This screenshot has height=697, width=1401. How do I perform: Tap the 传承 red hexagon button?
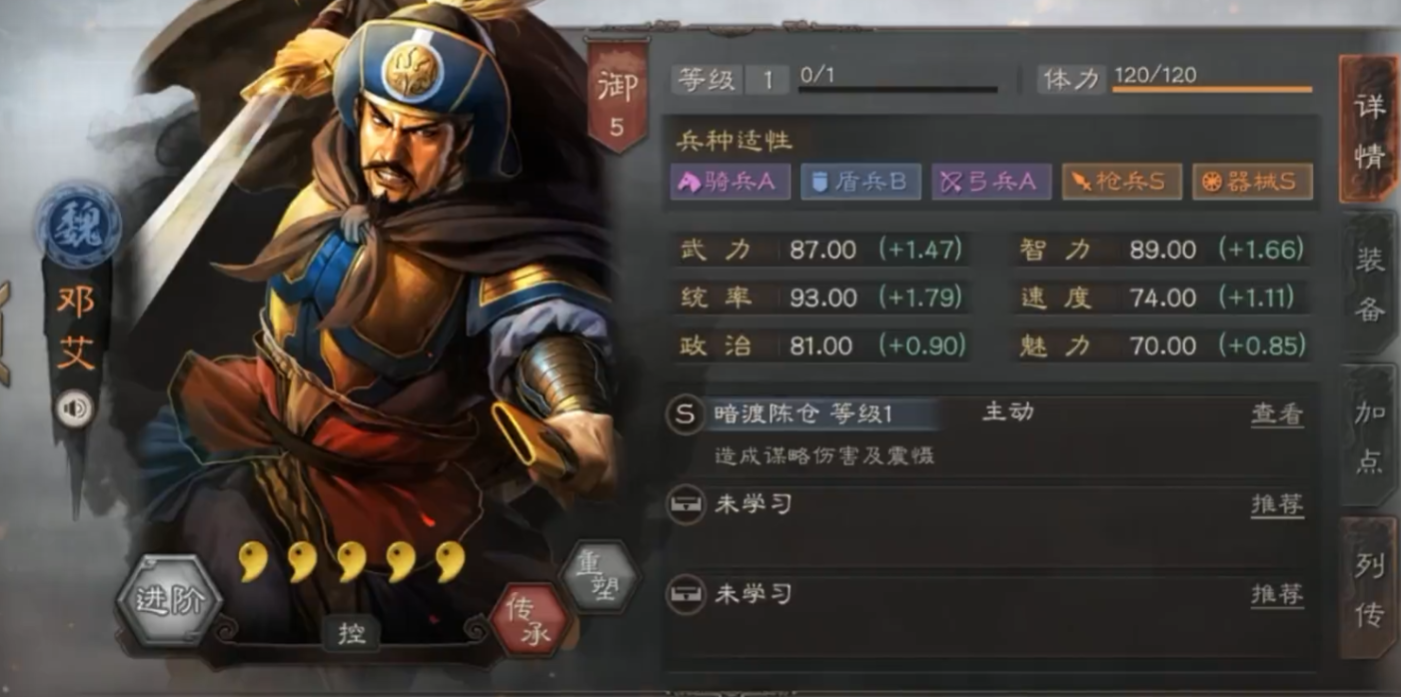tap(531, 621)
